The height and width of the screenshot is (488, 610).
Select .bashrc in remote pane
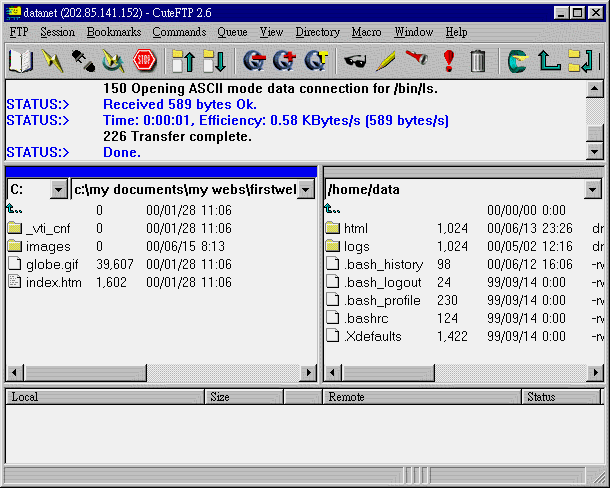tap(366, 318)
